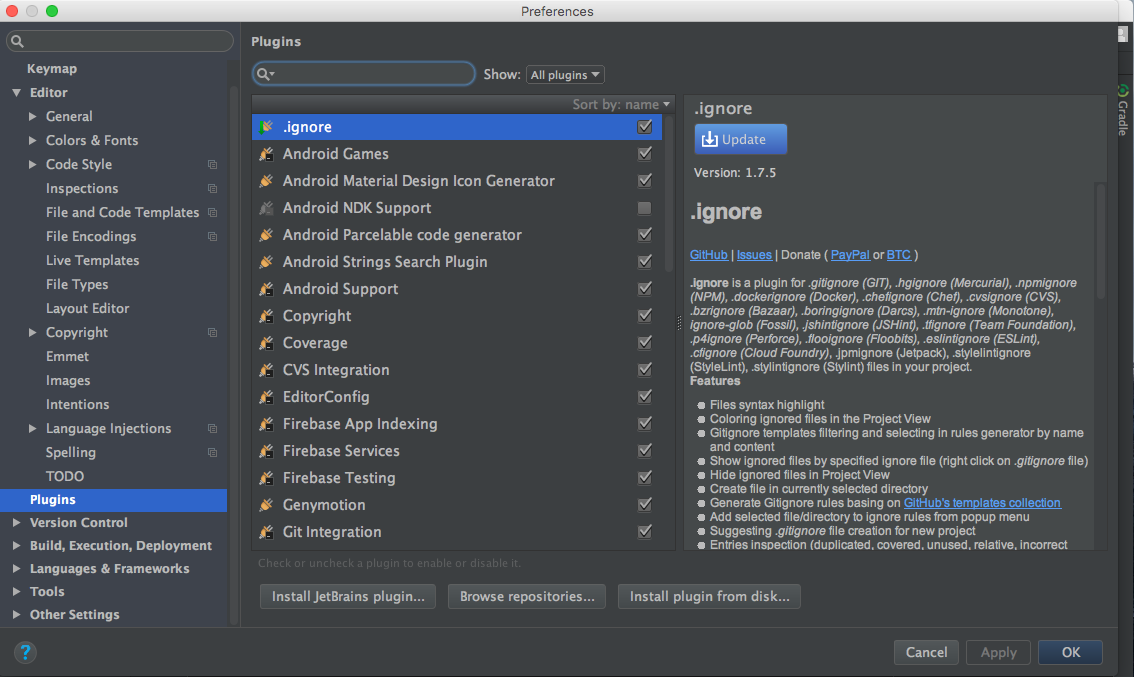Click the Genymotion plugin icon

pyautogui.click(x=266, y=505)
